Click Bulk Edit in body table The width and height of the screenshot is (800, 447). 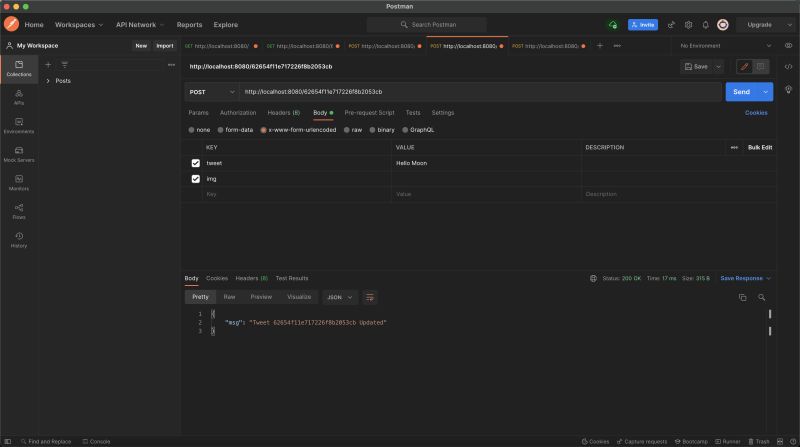click(x=760, y=147)
